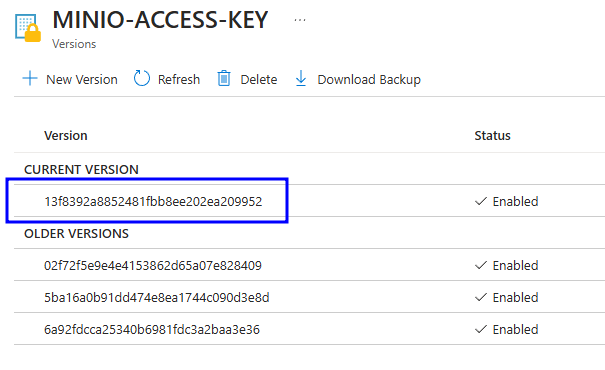Click the circular Refresh icon
Image resolution: width=605 pixels, height=370 pixels.
point(142,78)
